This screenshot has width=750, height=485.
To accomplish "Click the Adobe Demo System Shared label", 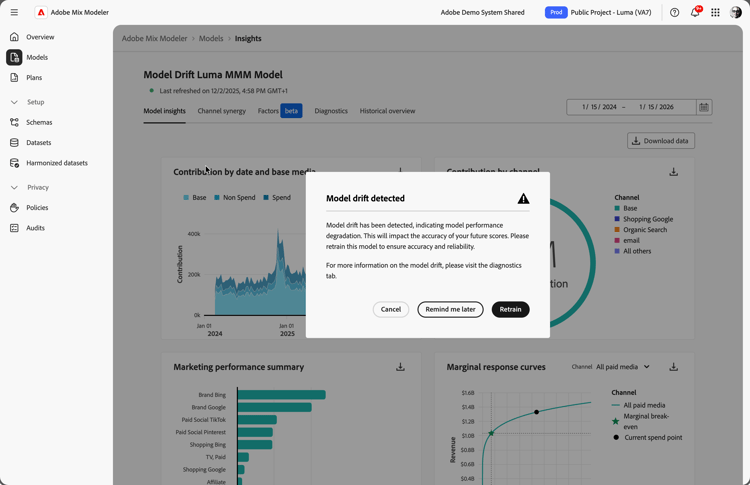I will click(482, 12).
